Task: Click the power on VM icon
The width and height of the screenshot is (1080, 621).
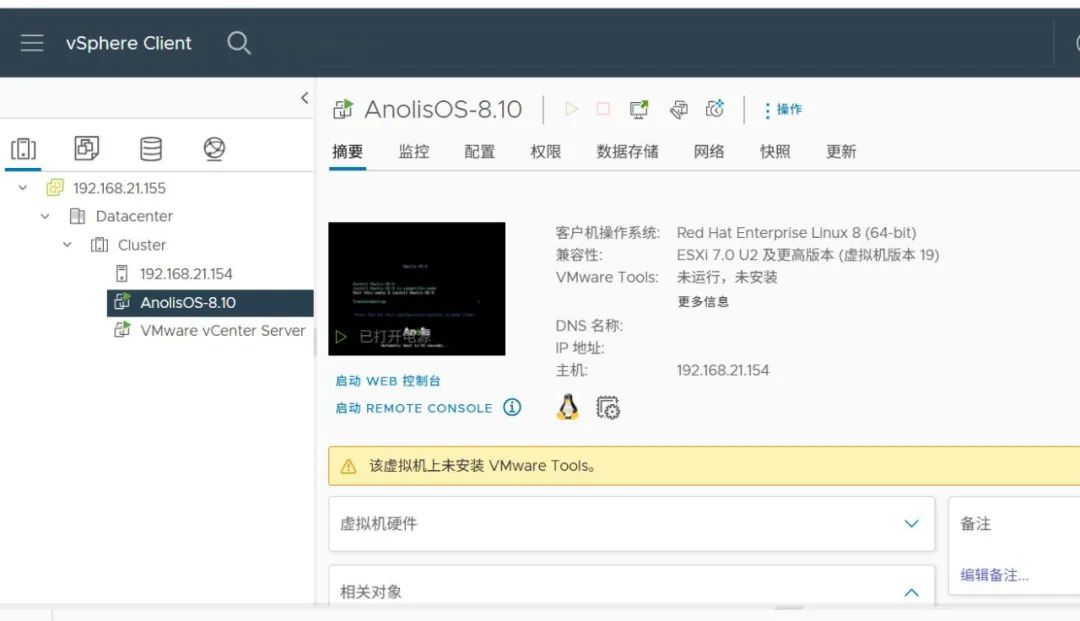Action: point(571,109)
